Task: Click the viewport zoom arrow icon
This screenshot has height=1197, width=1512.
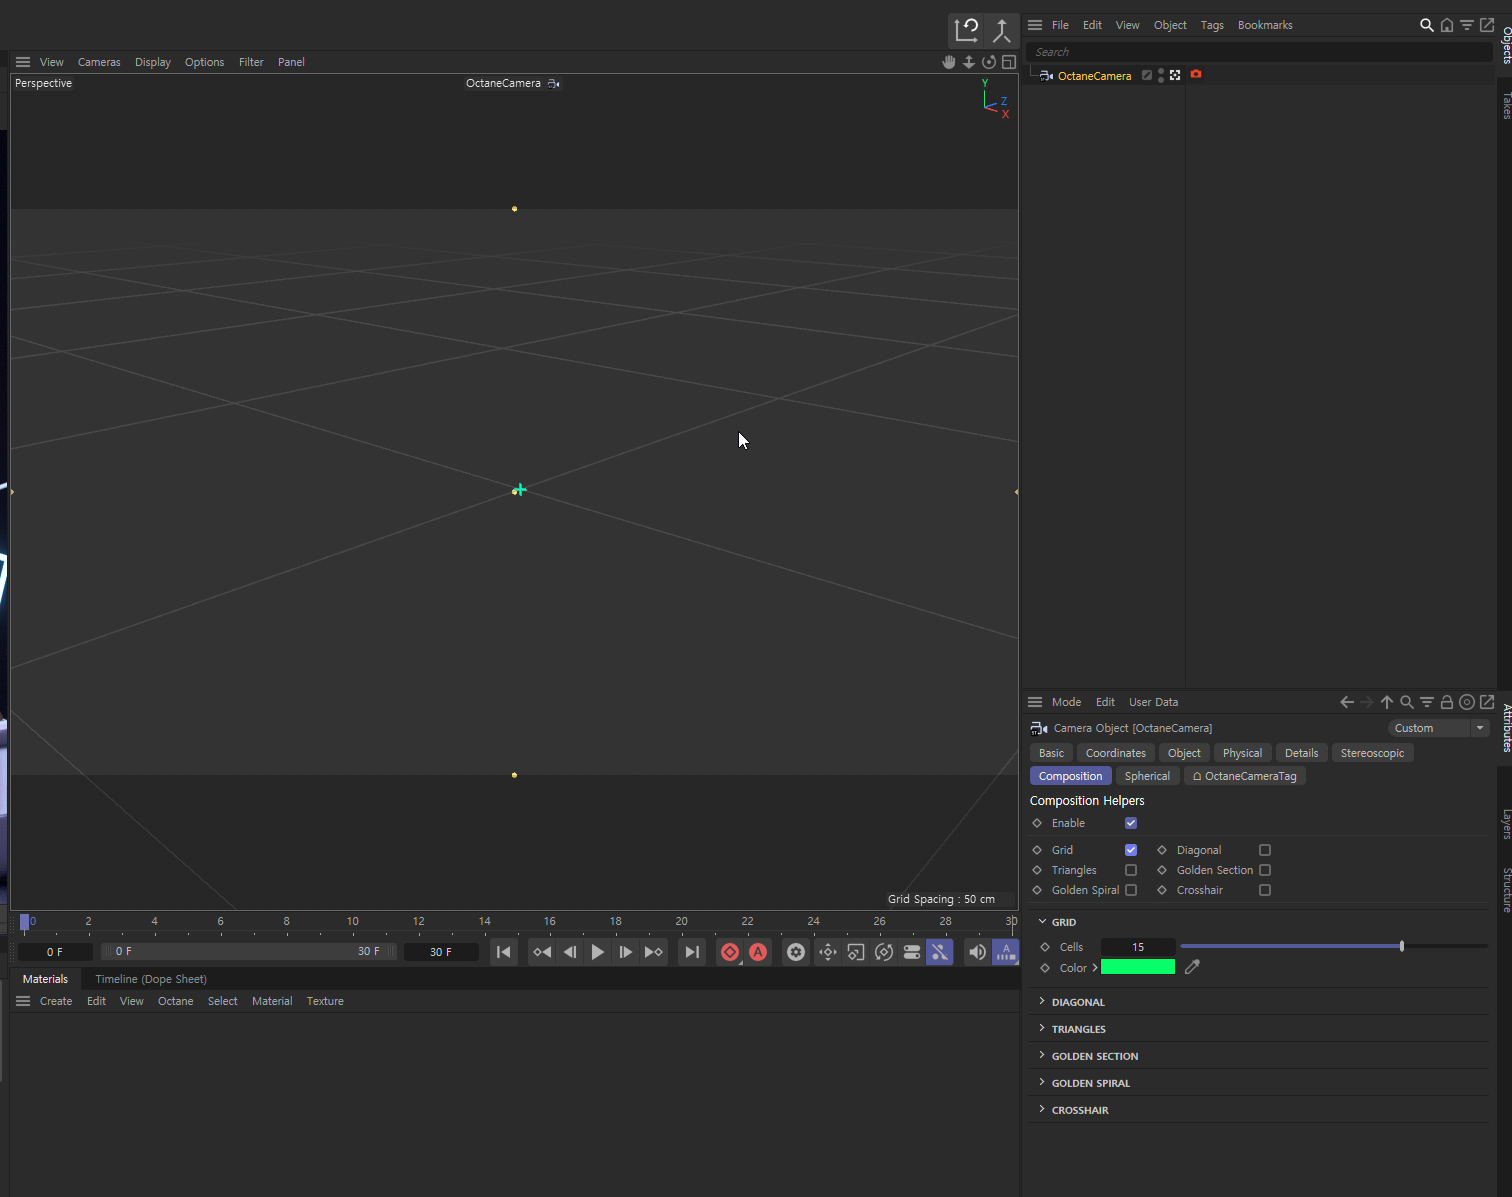Action: coord(969,62)
